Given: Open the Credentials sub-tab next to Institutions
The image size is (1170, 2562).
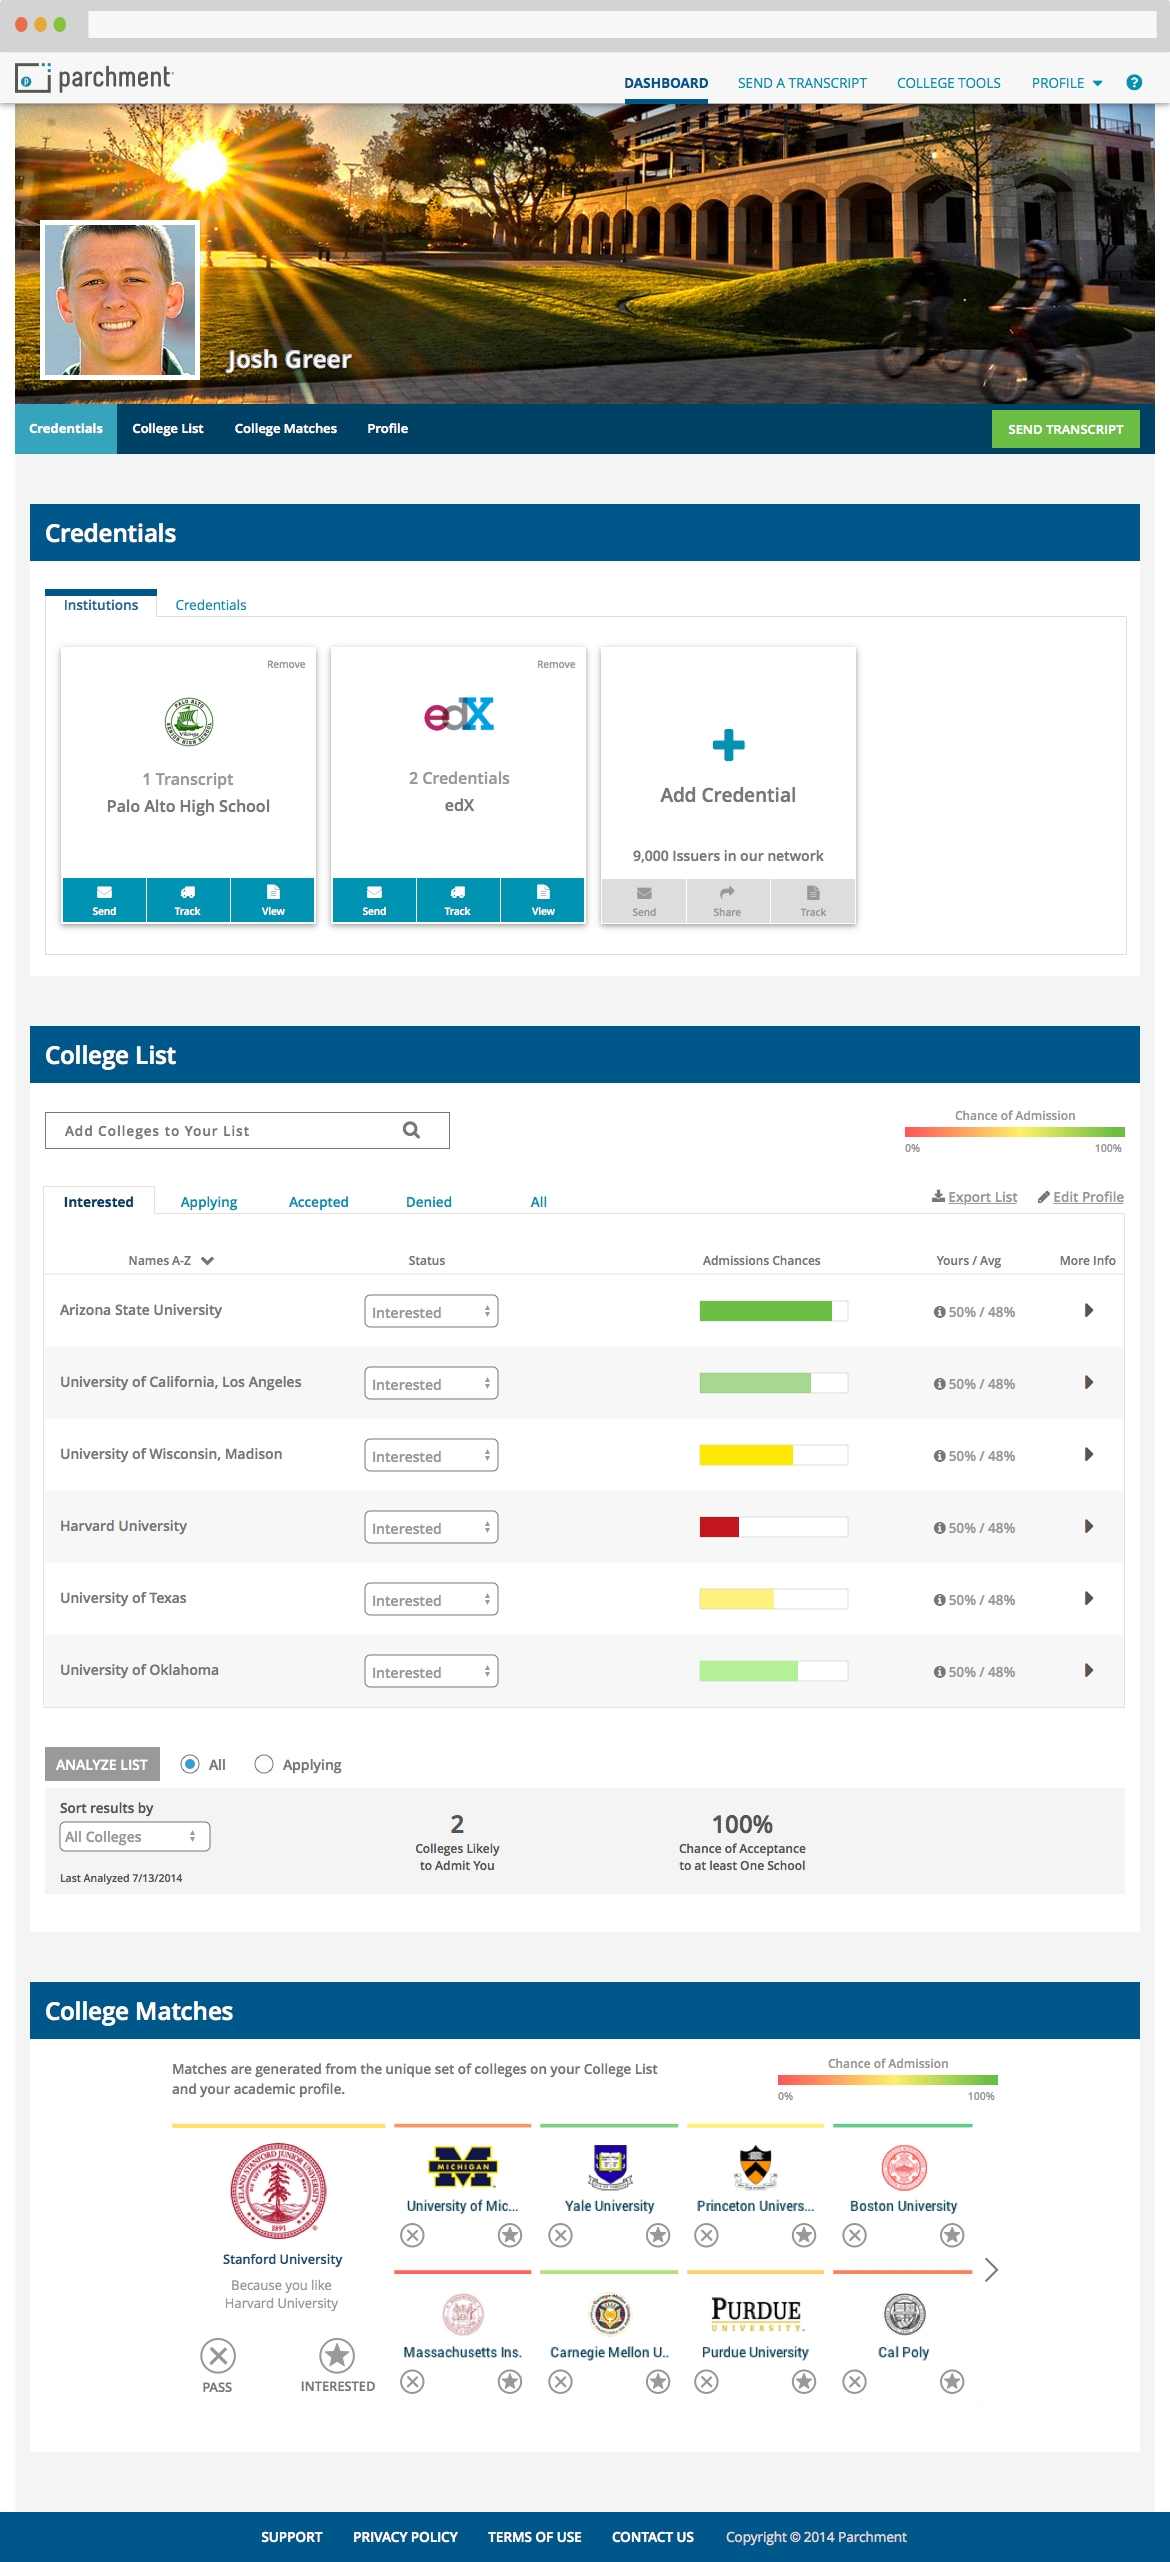Looking at the screenshot, I should tap(211, 605).
